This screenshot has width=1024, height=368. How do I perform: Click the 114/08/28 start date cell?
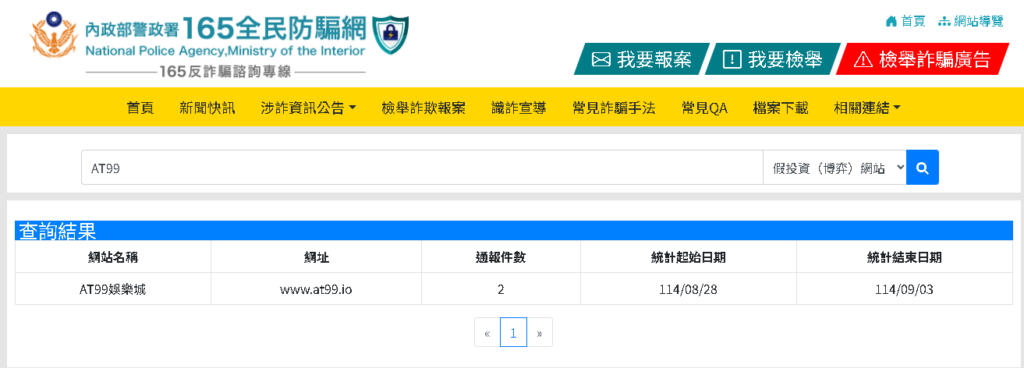[688, 289]
